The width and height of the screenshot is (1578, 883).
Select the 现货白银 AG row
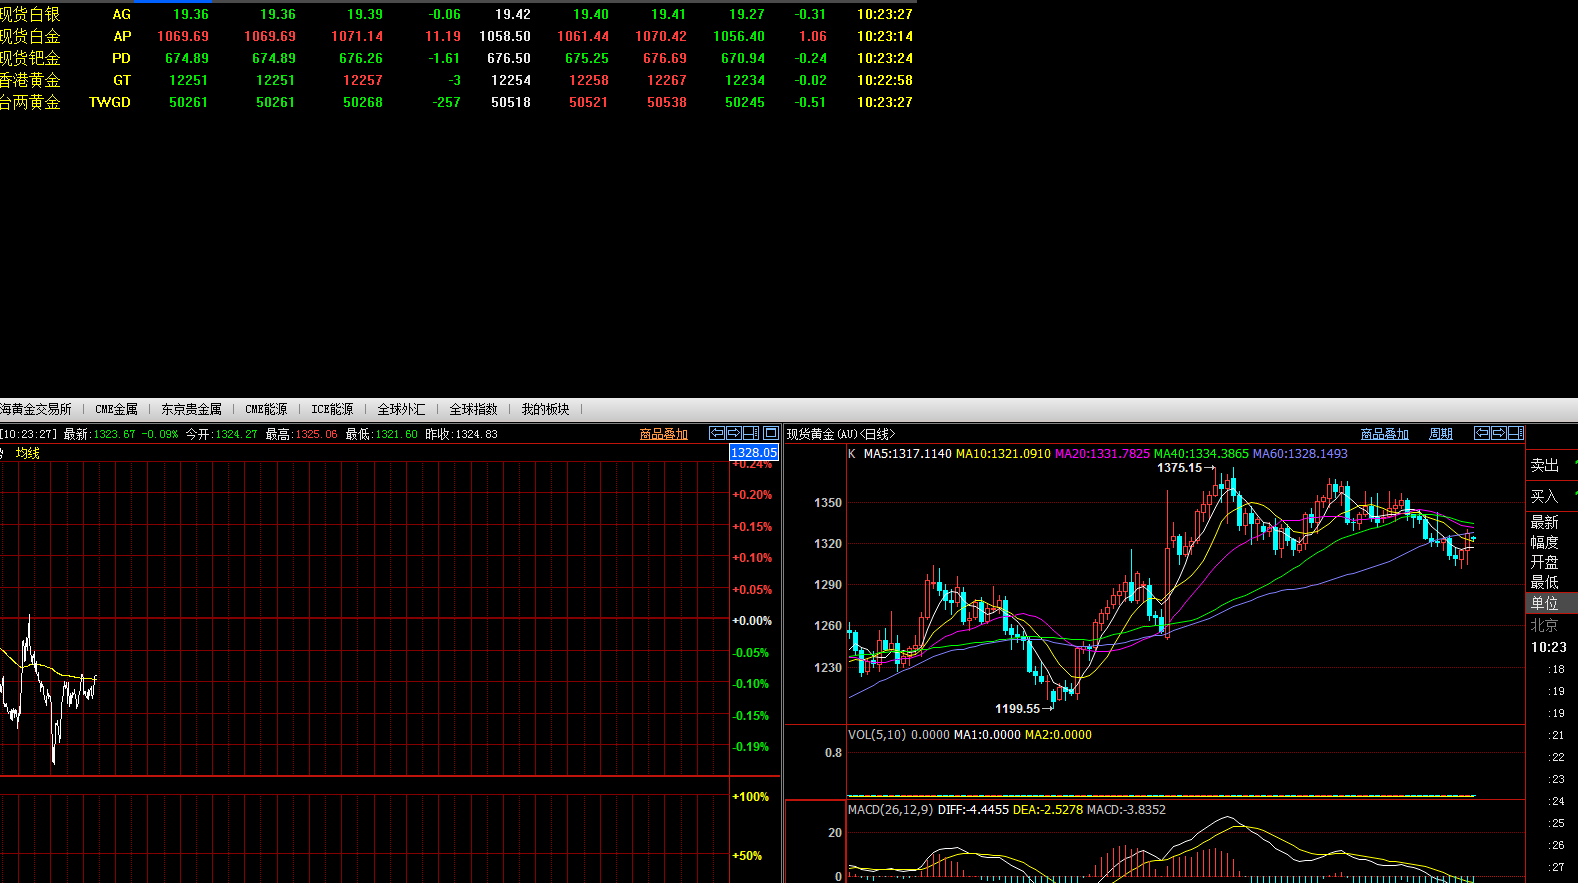pyautogui.click(x=30, y=15)
